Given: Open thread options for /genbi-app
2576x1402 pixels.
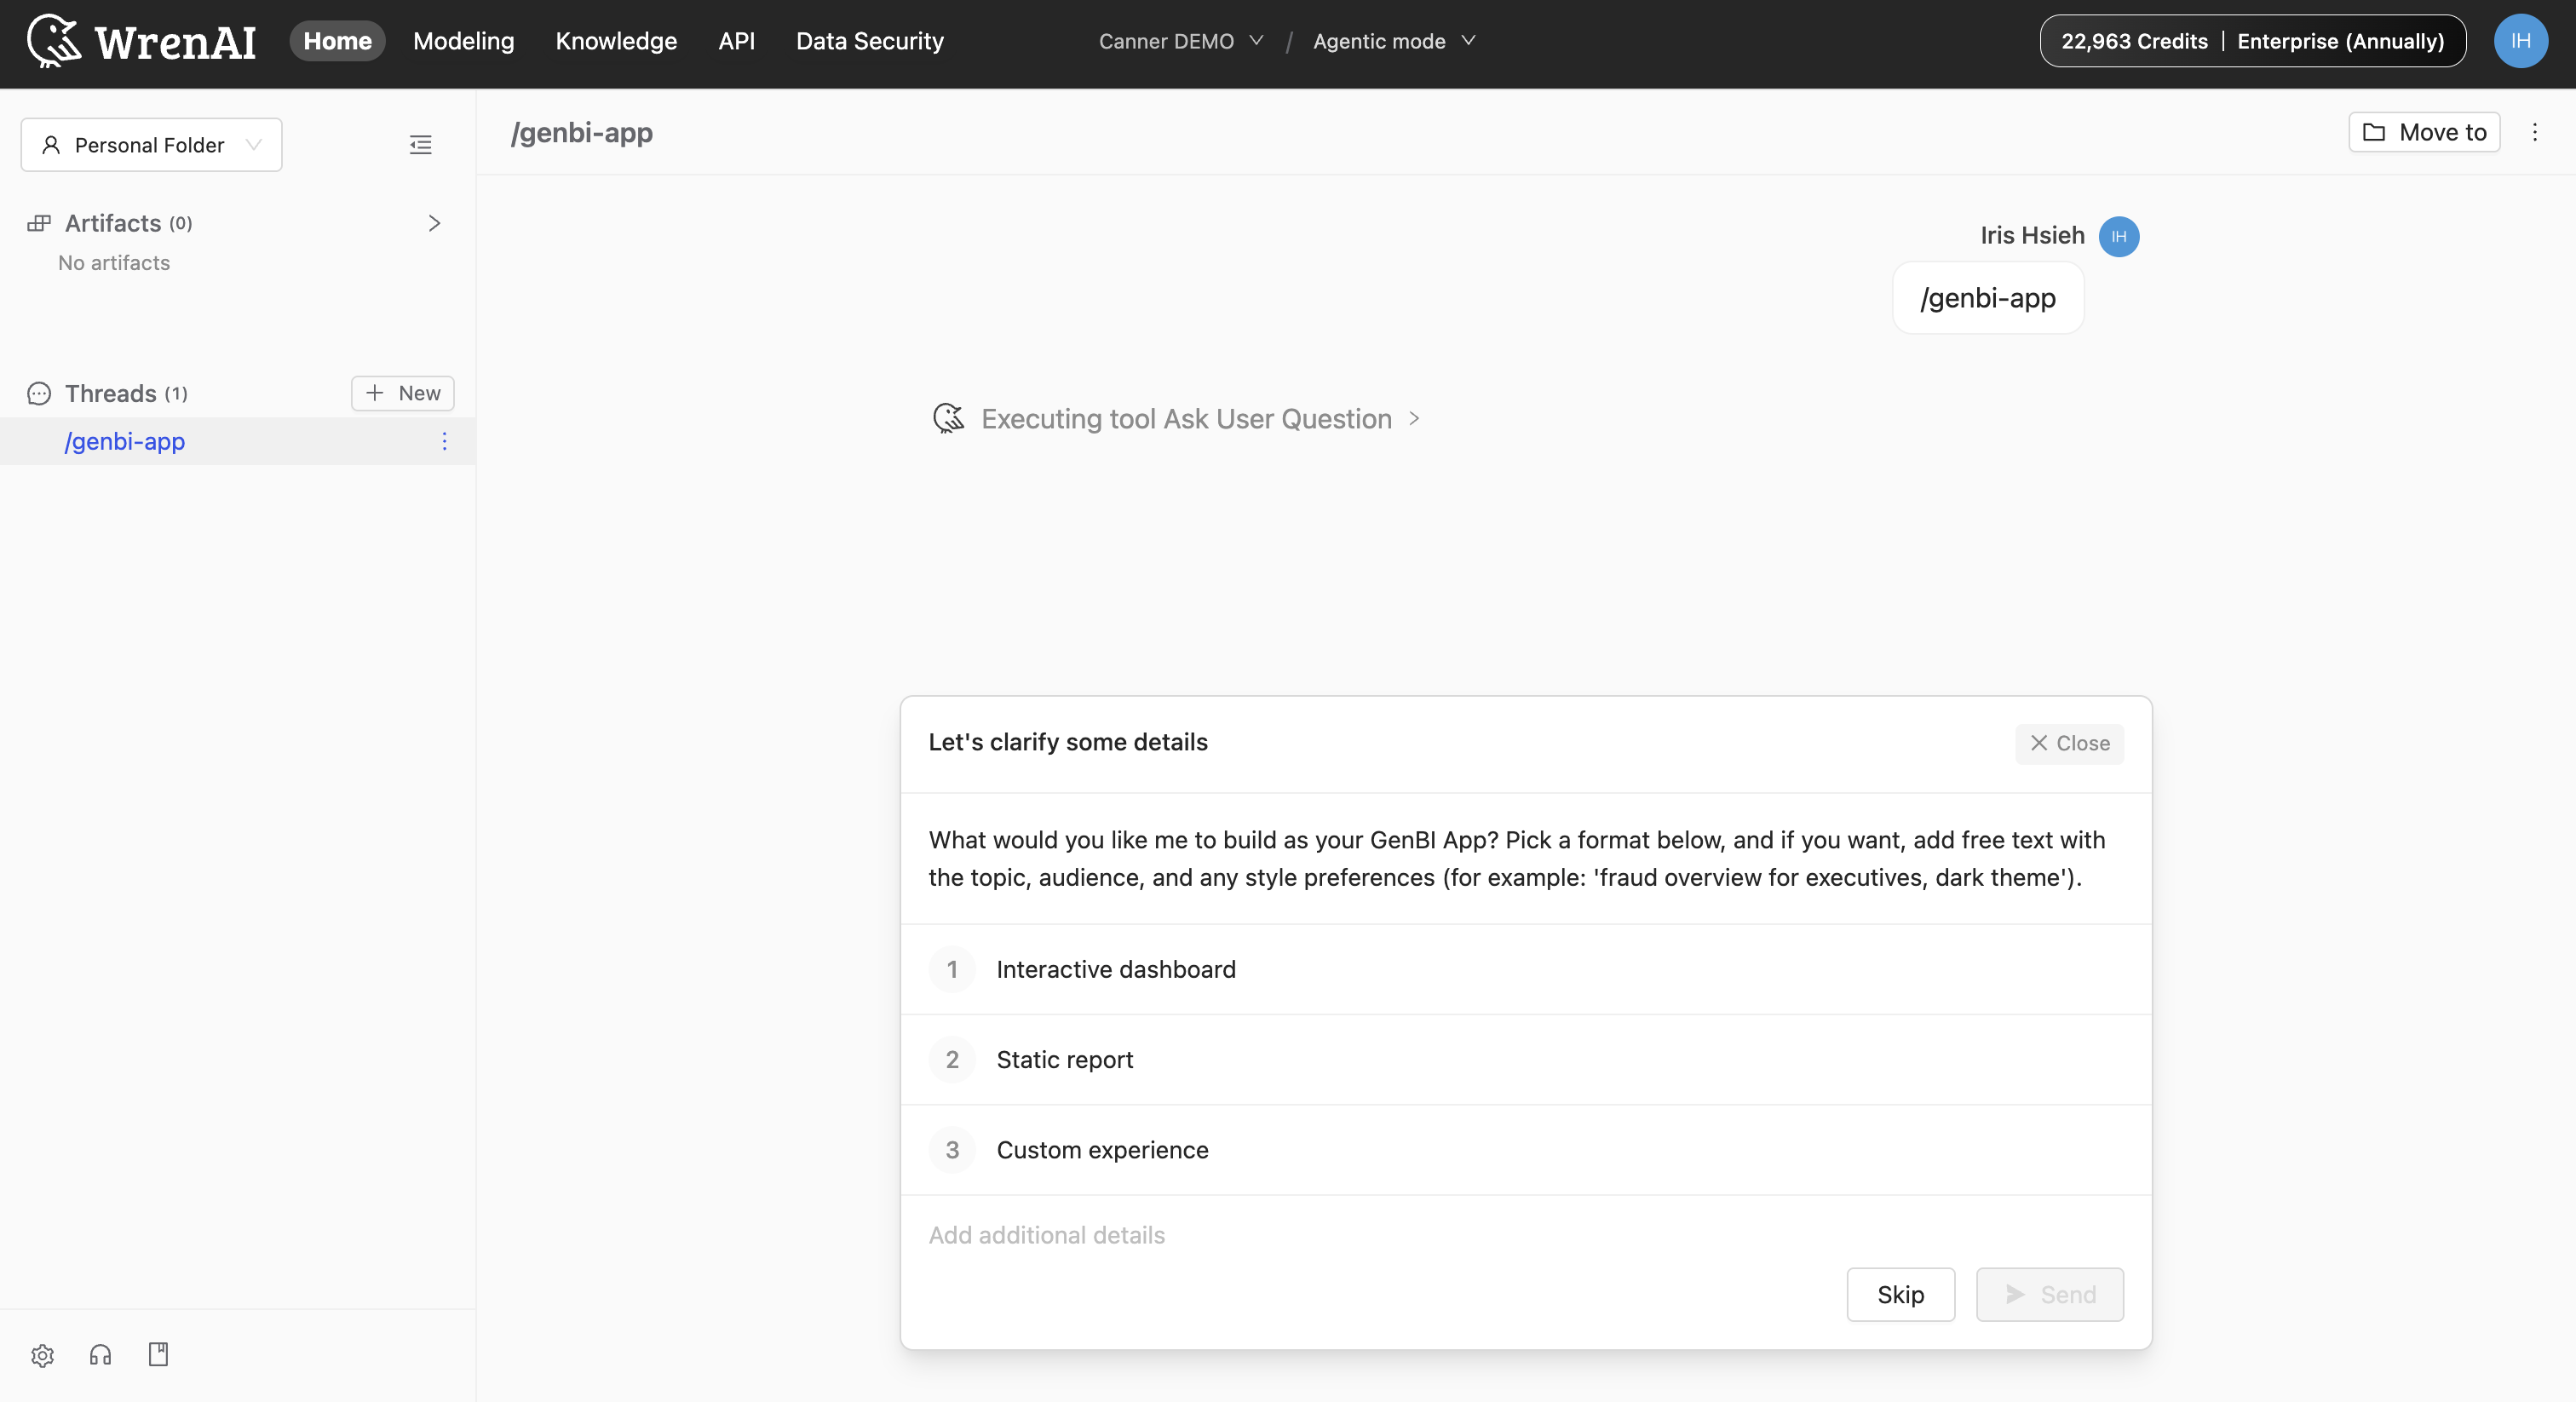Looking at the screenshot, I should coord(444,441).
